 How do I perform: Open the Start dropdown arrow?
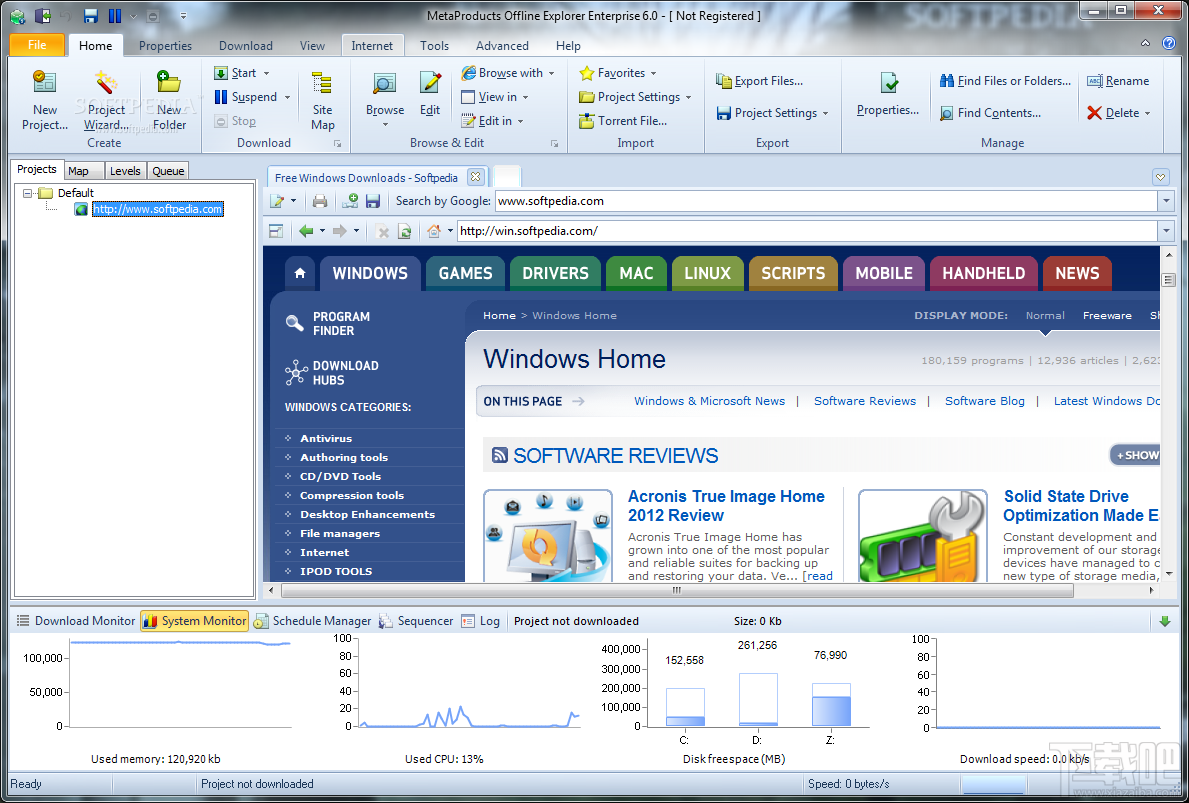click(266, 74)
